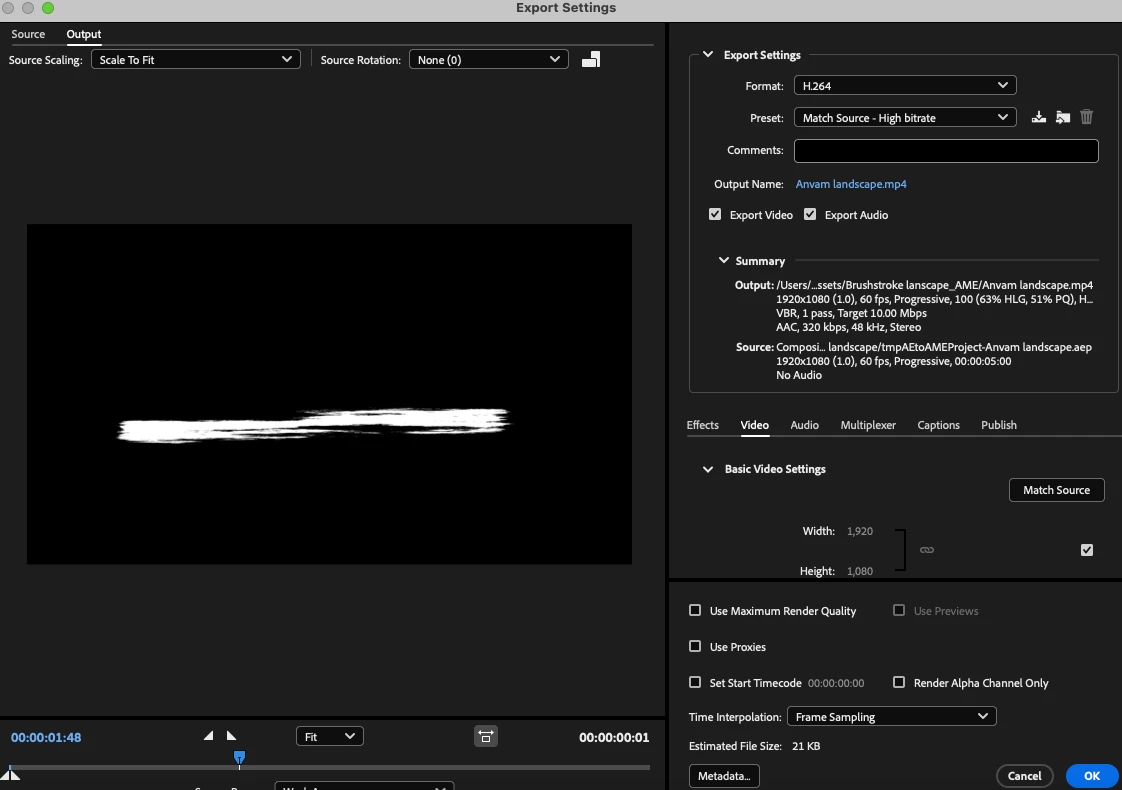Screen dimensions: 1122x790
Task: Open the Format H.264 dropdown
Action: 905,86
